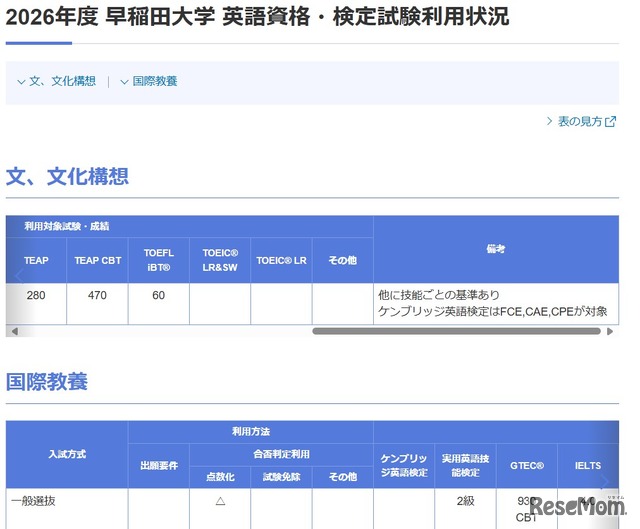Click the その他 header in the first table
640x529 pixels.
click(343, 260)
